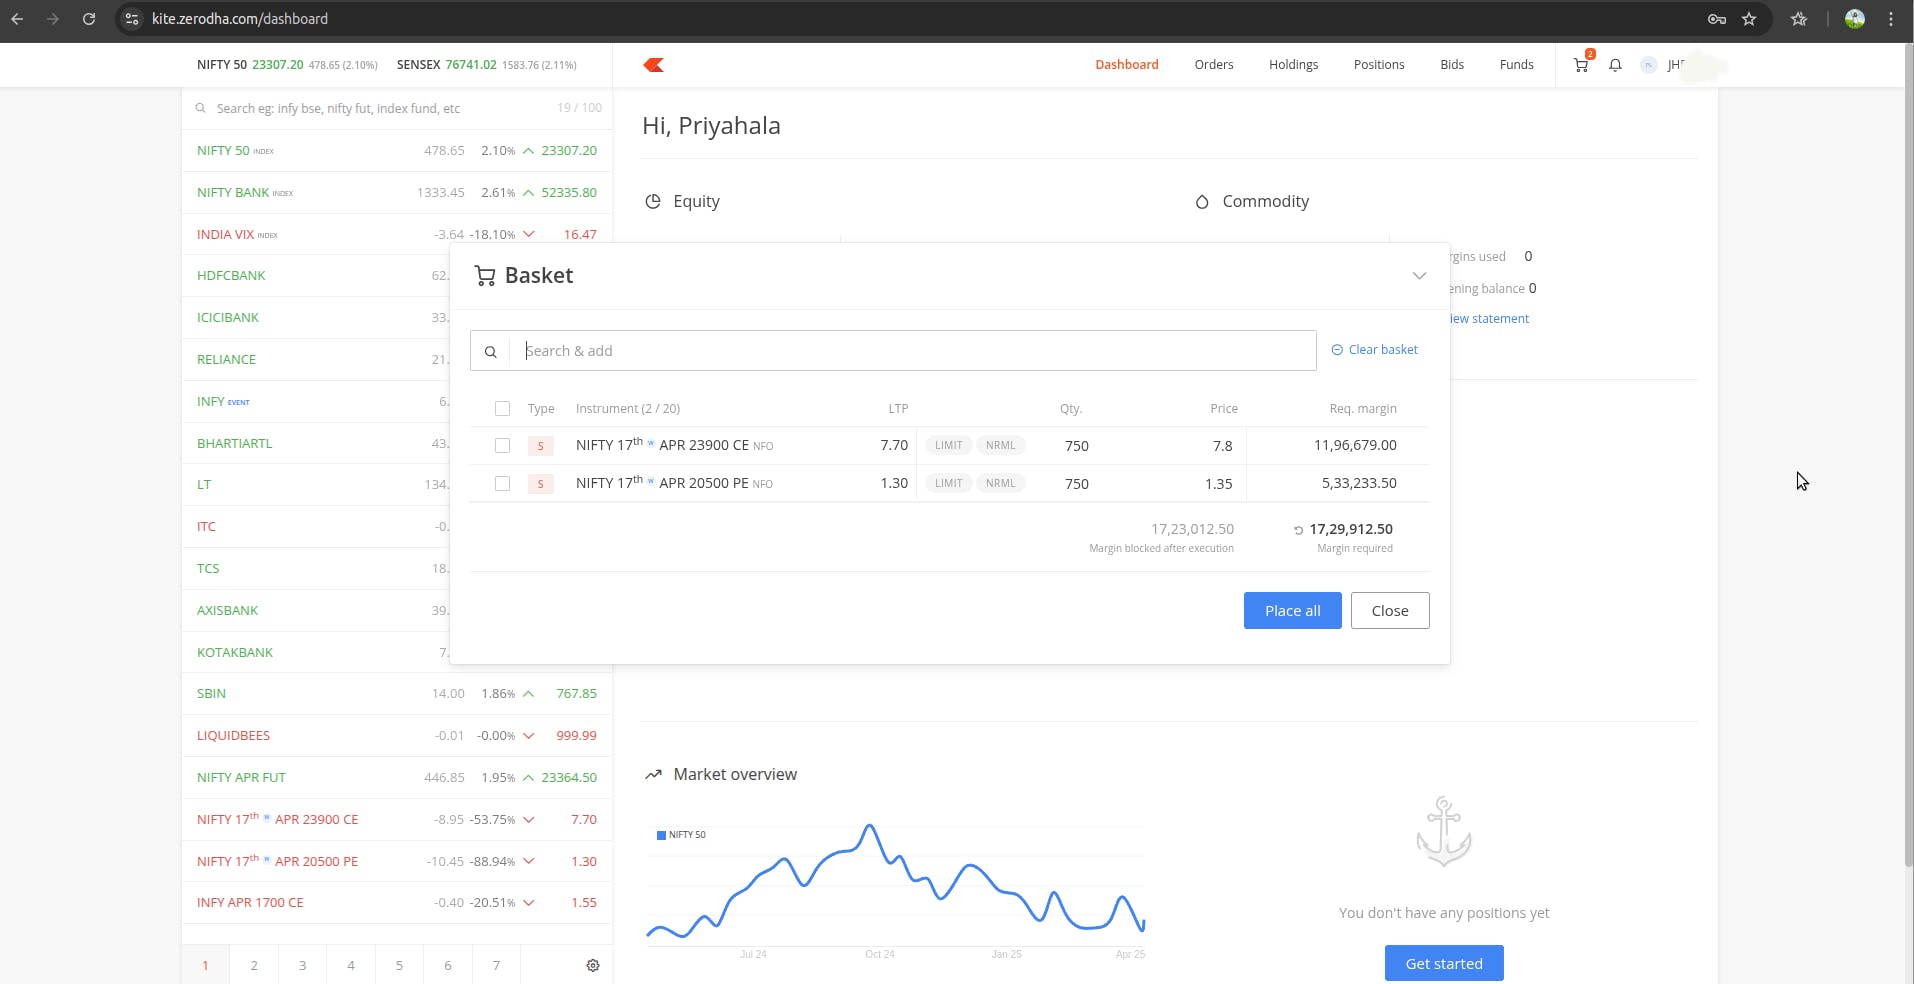Click browser forward arrow

[53, 19]
